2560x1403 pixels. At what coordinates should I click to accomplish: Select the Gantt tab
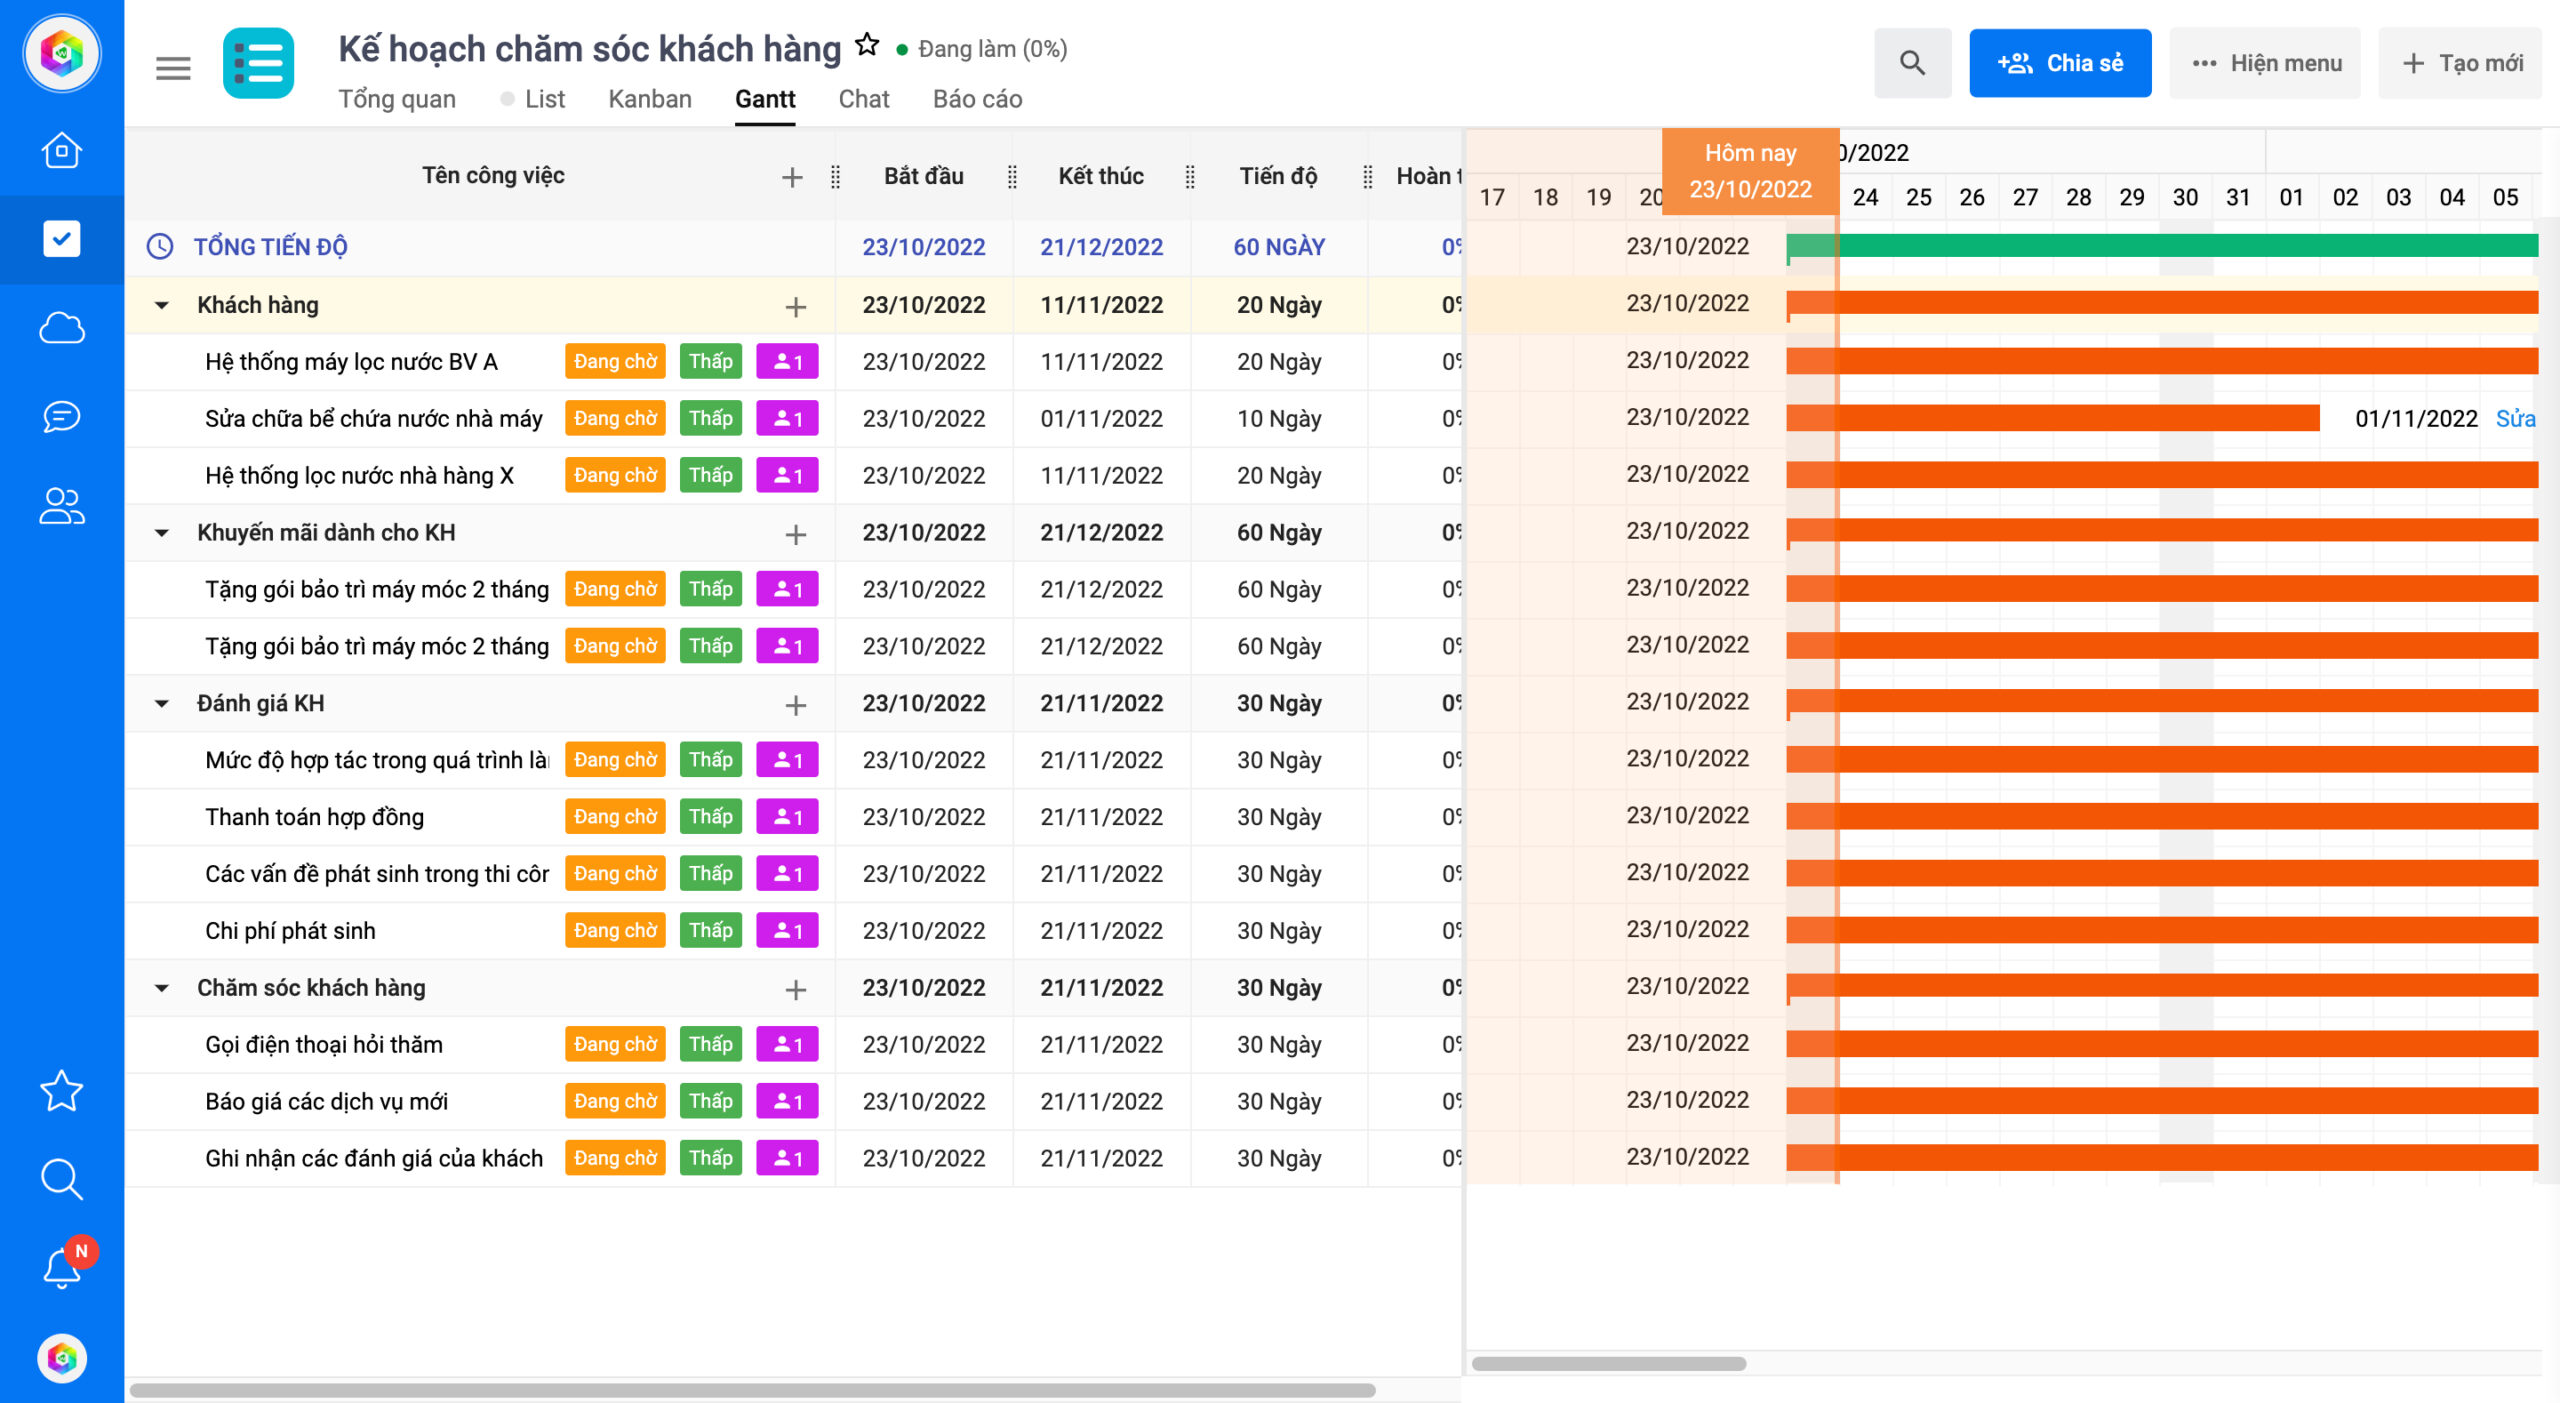tap(765, 99)
